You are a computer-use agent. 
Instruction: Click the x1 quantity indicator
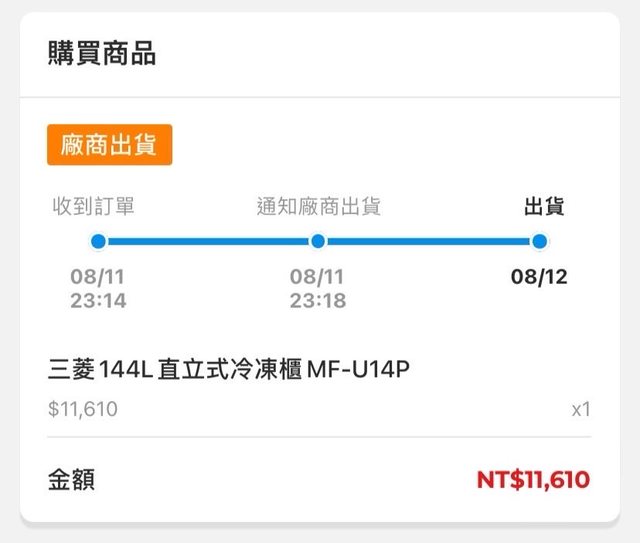(x=581, y=410)
